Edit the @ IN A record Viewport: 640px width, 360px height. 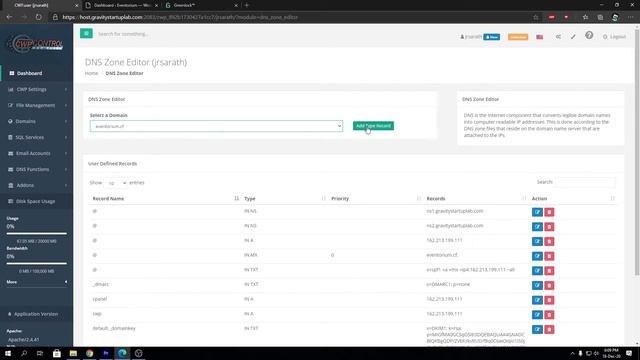(x=537, y=241)
